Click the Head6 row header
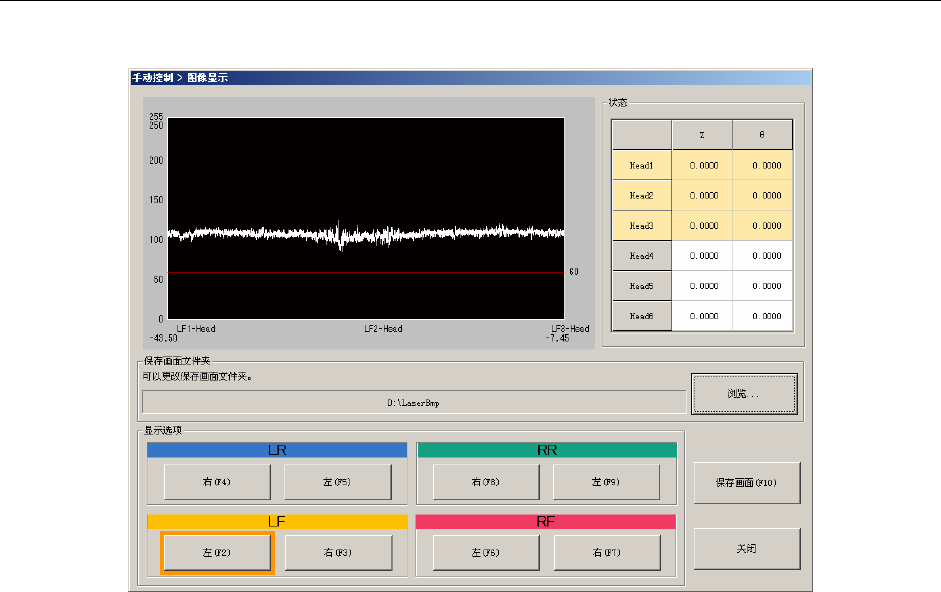The height and width of the screenshot is (592, 941). click(x=642, y=316)
